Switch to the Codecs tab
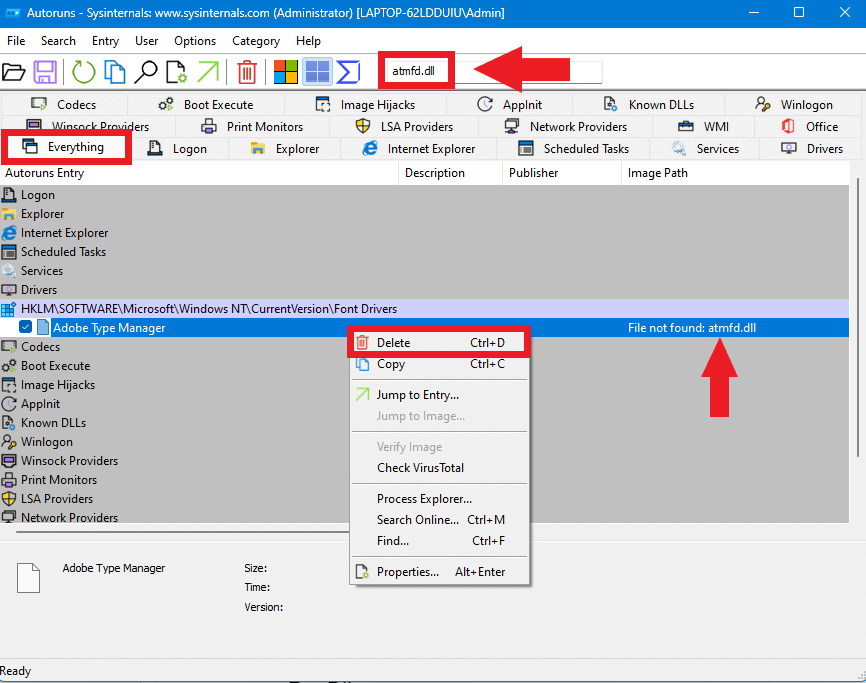The width and height of the screenshot is (866, 683). point(64,104)
